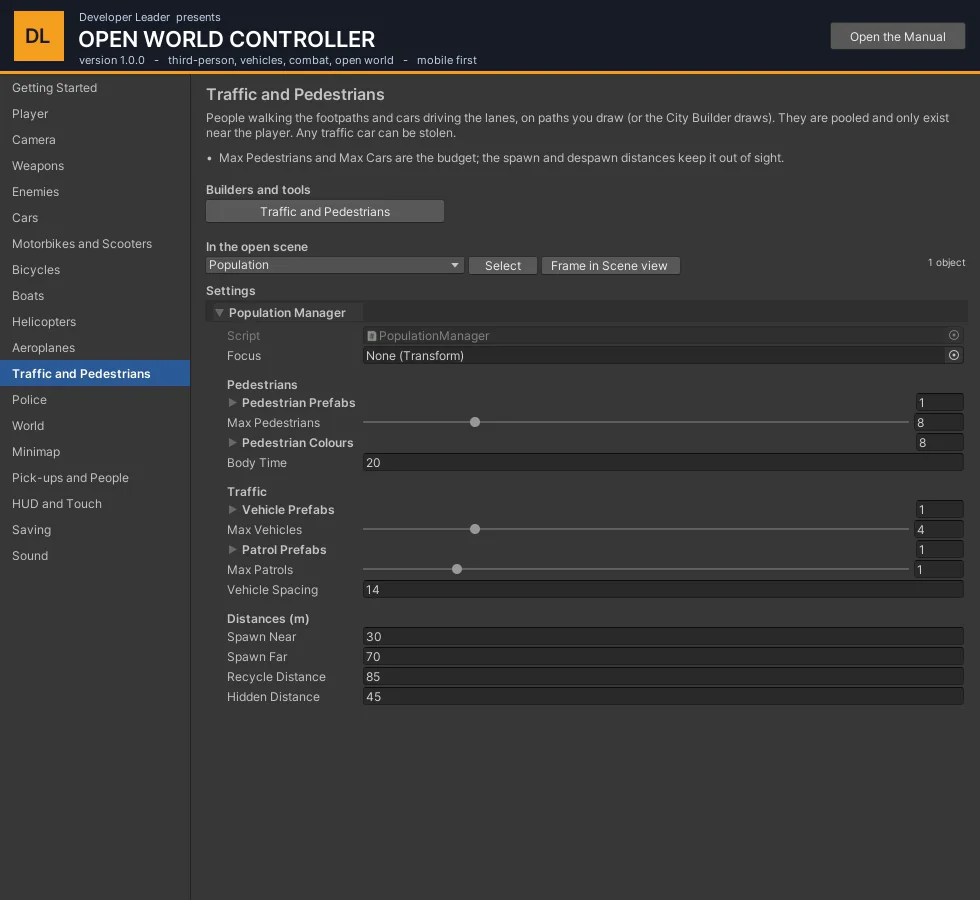Viewport: 980px width, 900px height.
Task: Click Frame in Scene view button
Action: (x=610, y=266)
